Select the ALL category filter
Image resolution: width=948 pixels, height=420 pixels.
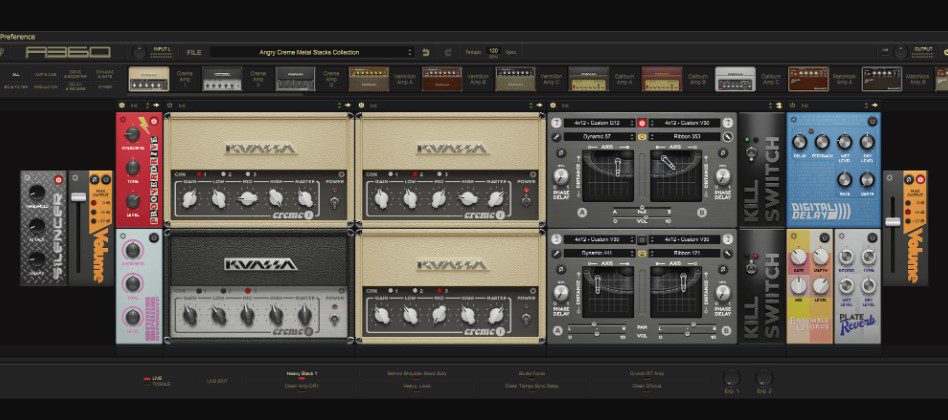(x=16, y=74)
